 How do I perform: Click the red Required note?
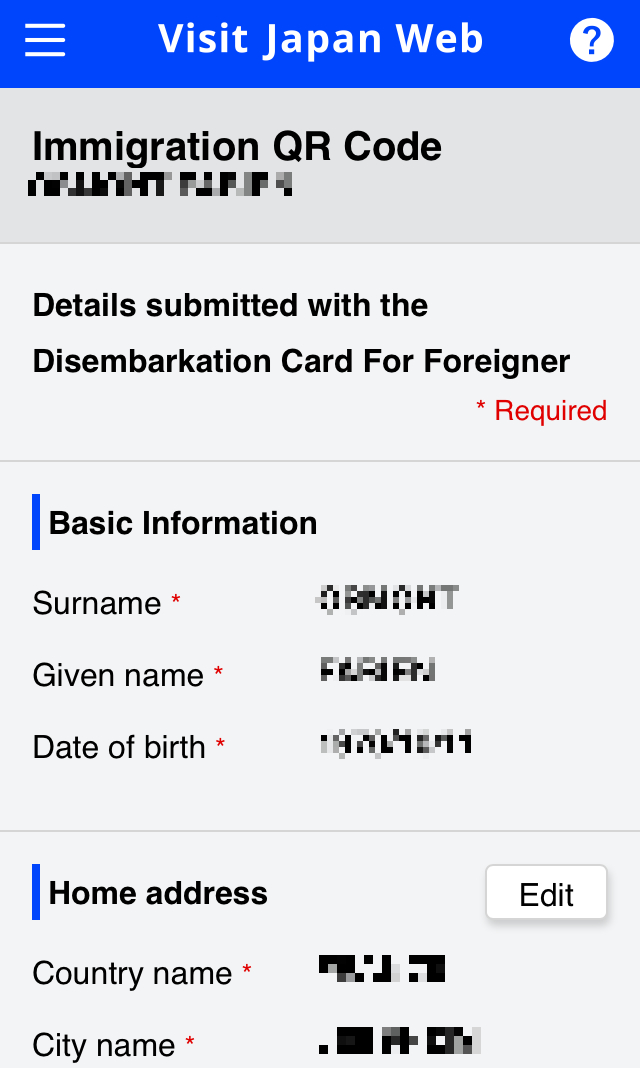[541, 411]
